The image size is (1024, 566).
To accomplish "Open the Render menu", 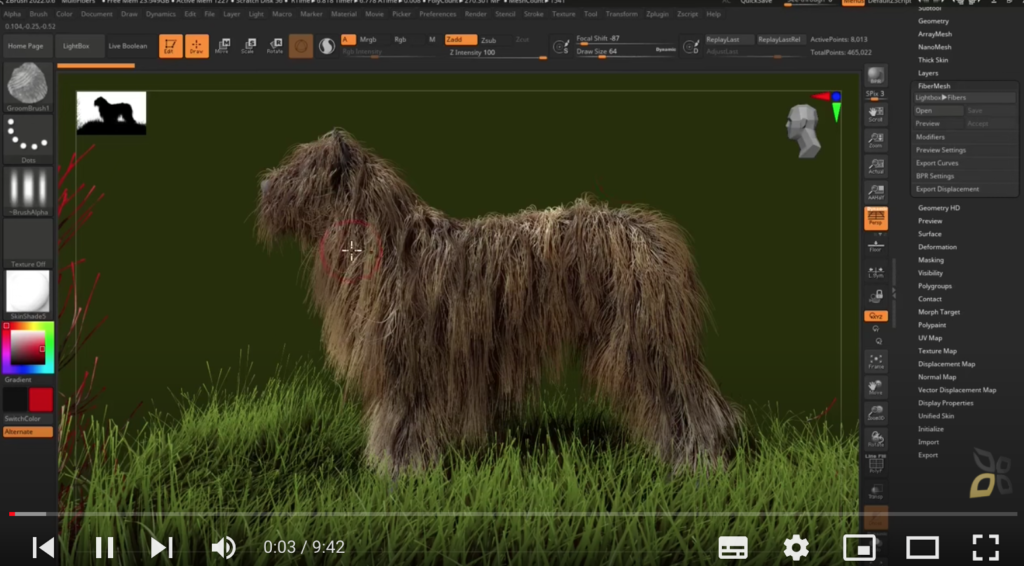I will pyautogui.click(x=475, y=14).
